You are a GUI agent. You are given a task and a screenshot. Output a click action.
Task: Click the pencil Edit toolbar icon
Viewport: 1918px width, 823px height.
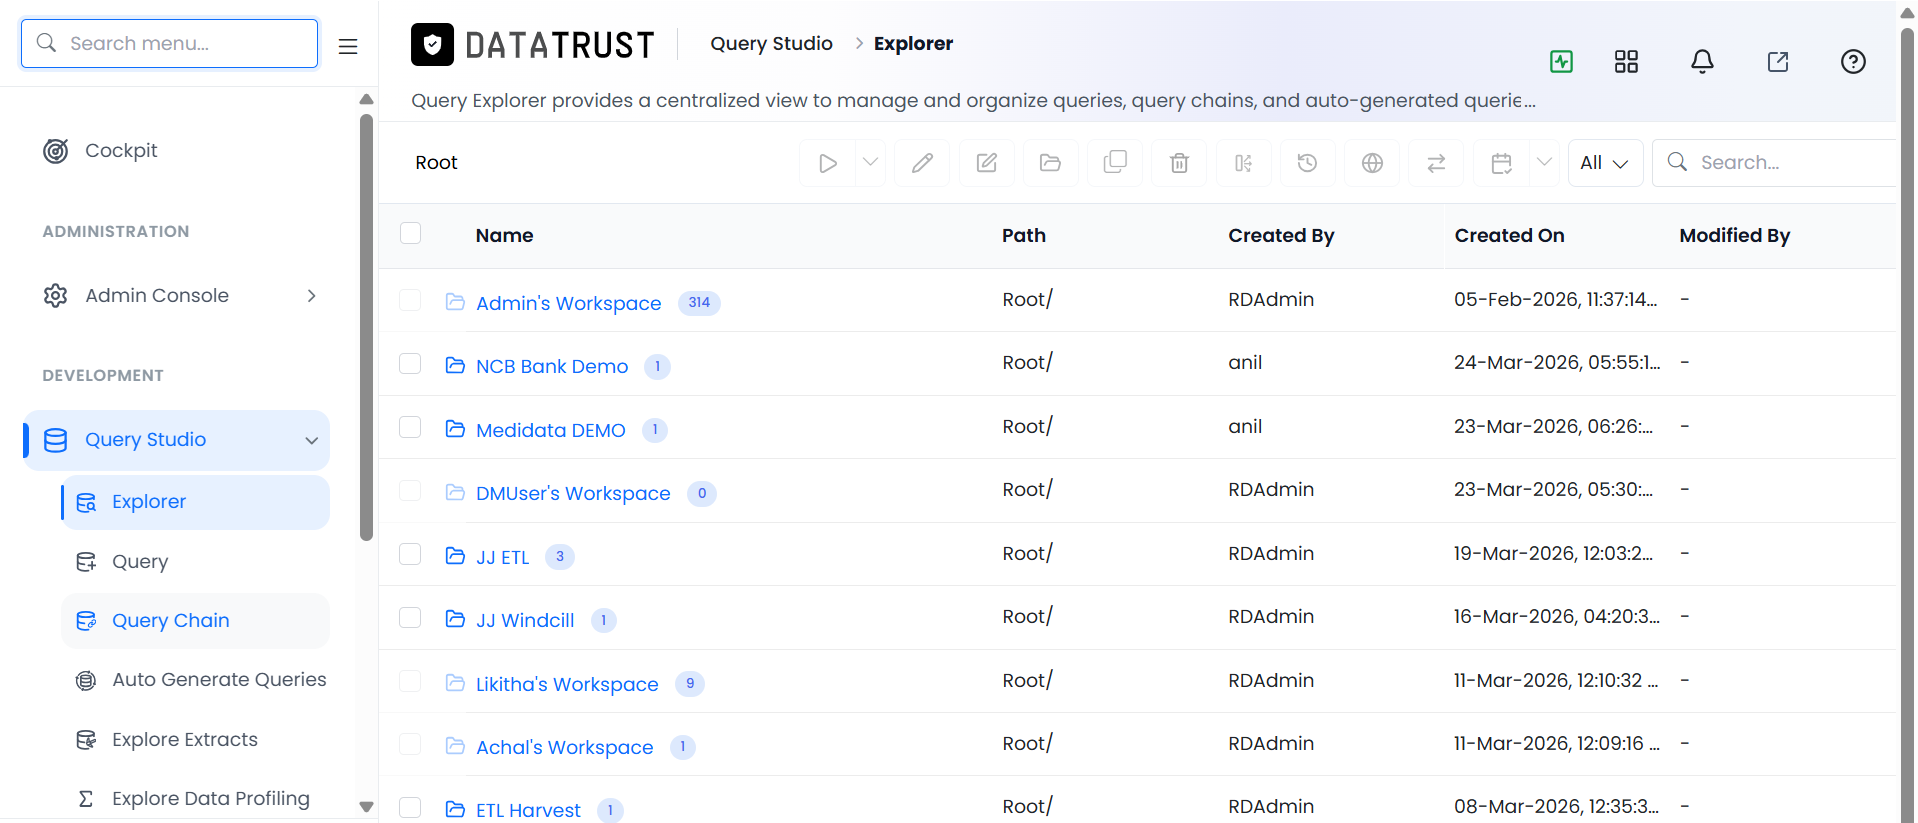pos(922,163)
